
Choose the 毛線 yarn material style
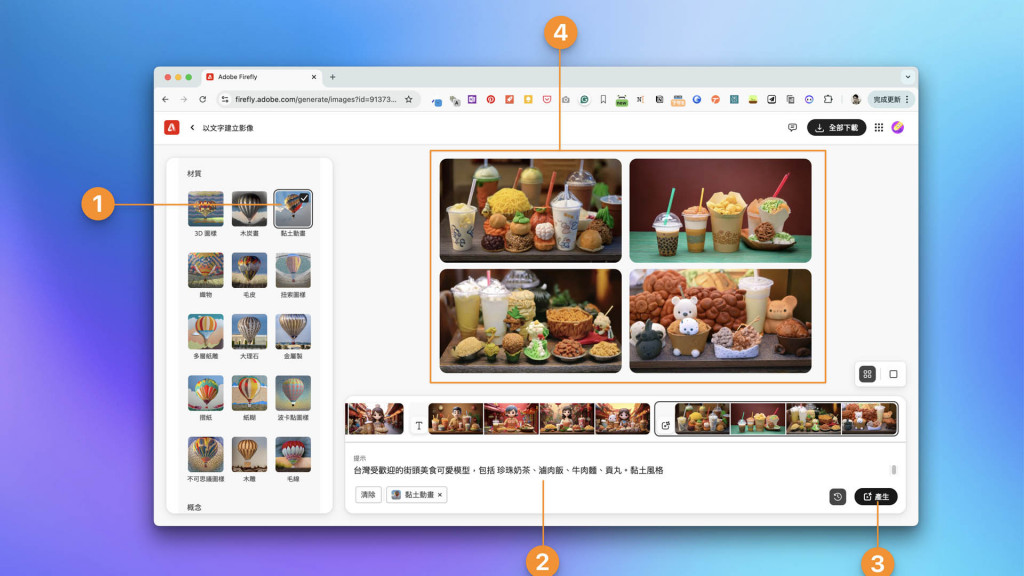293,454
